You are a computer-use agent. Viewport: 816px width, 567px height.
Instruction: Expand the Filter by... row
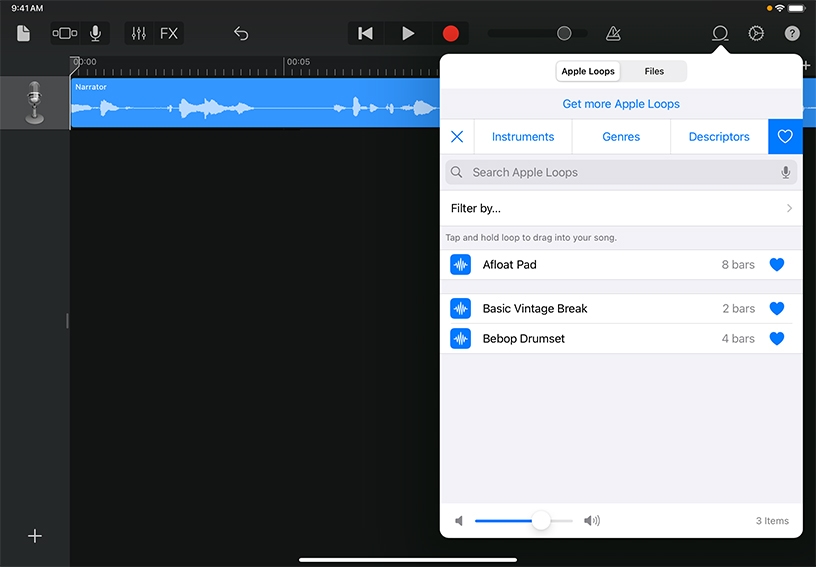(620, 208)
